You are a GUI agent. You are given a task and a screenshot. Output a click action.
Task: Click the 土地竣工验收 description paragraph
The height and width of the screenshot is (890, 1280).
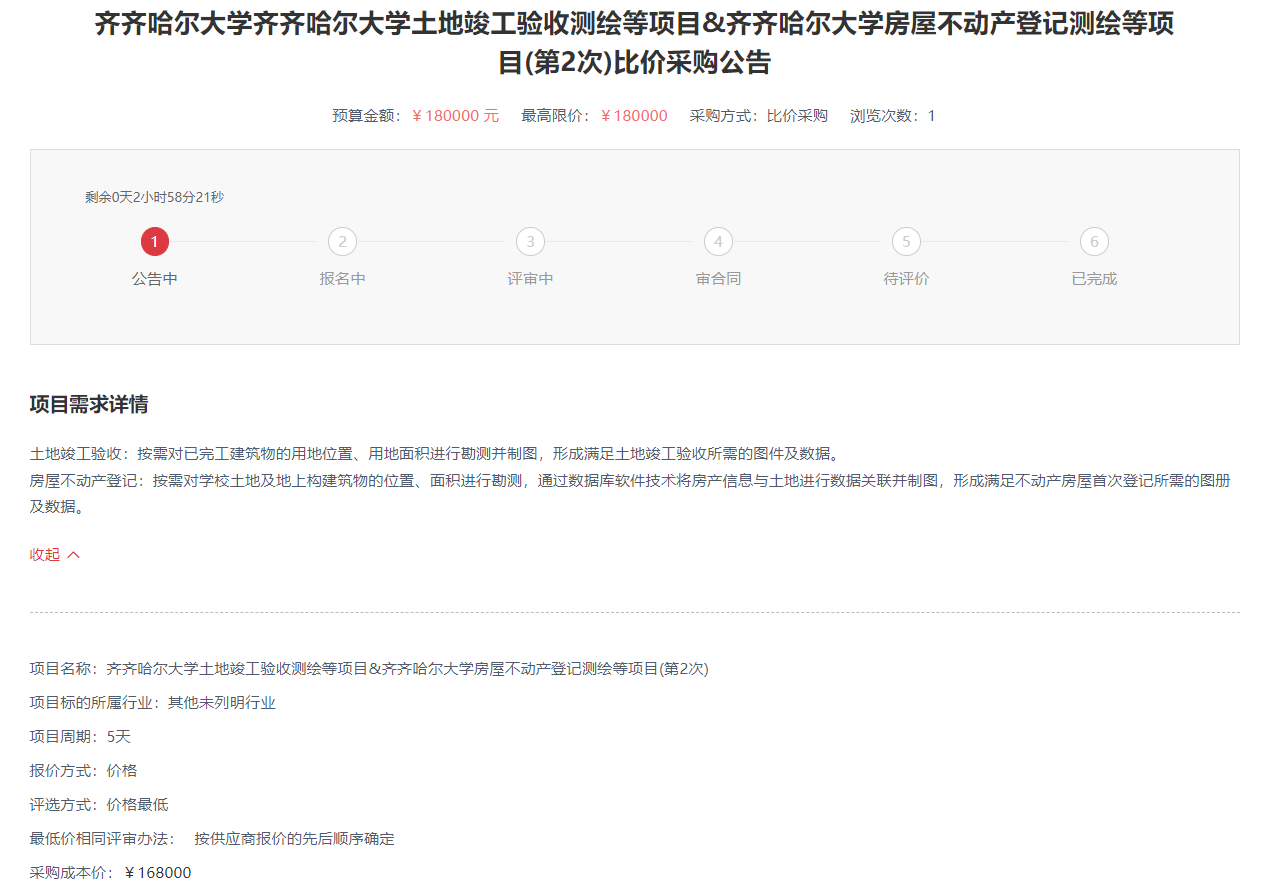point(434,453)
